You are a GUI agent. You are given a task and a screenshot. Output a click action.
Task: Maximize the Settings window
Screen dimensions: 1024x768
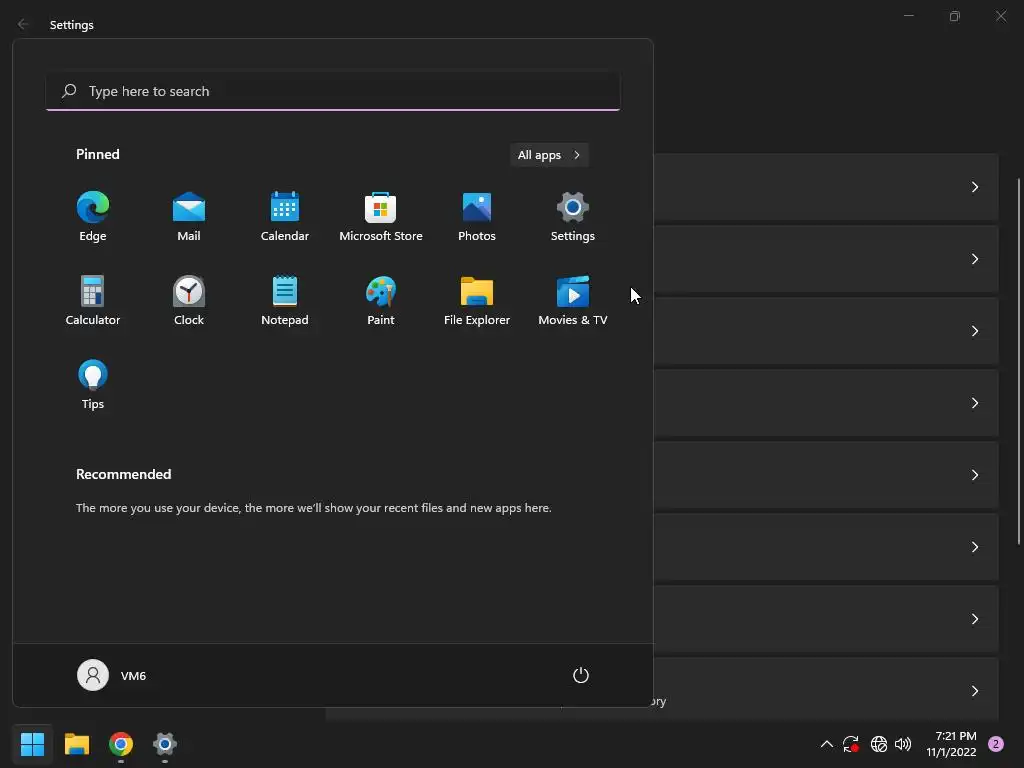[x=955, y=16]
